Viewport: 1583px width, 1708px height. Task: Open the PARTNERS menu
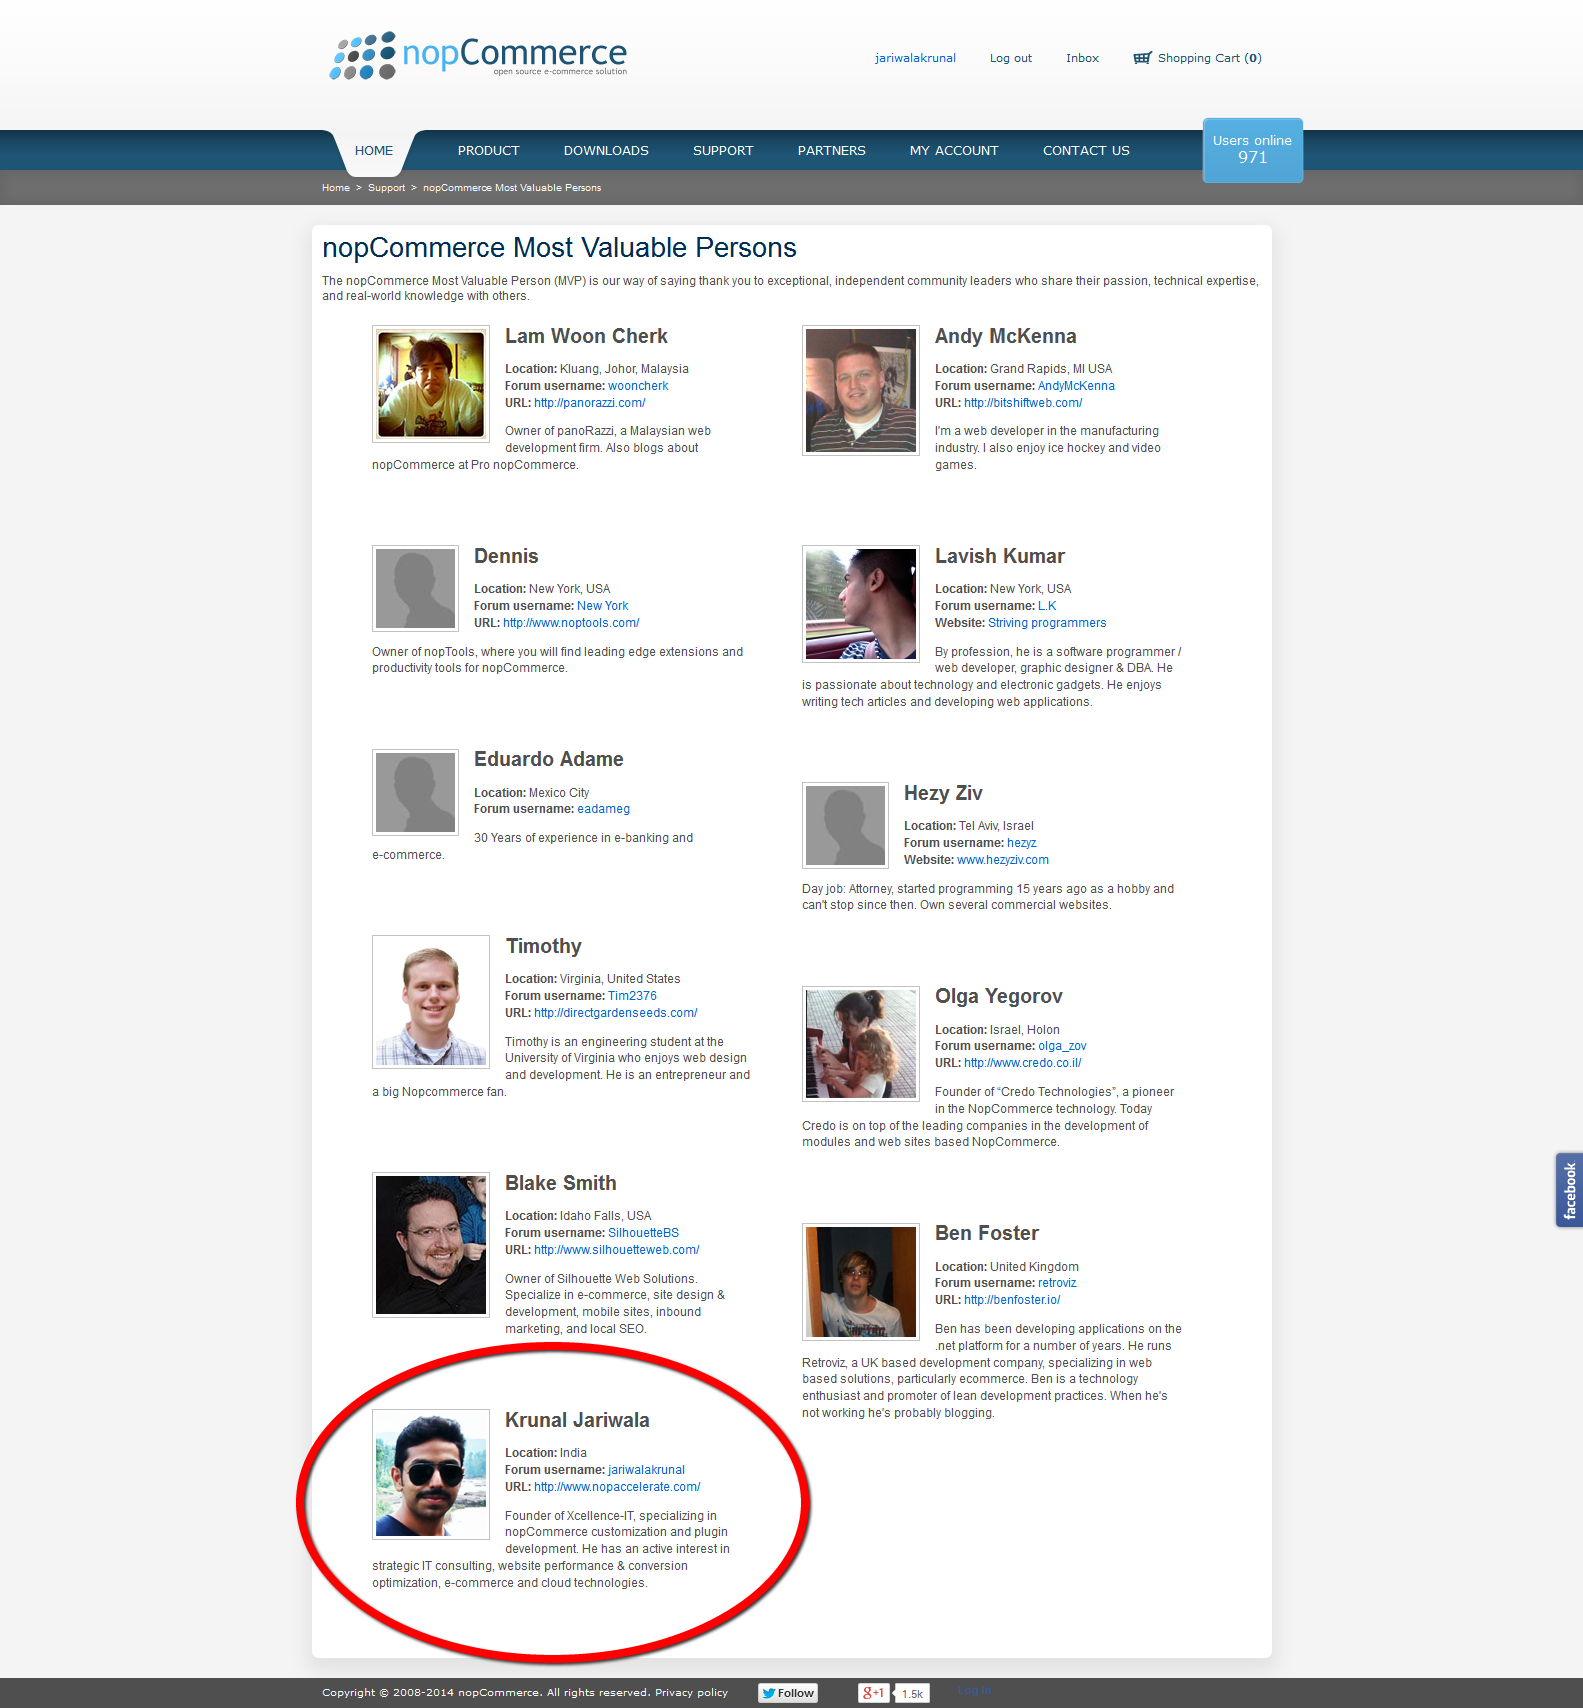[832, 151]
